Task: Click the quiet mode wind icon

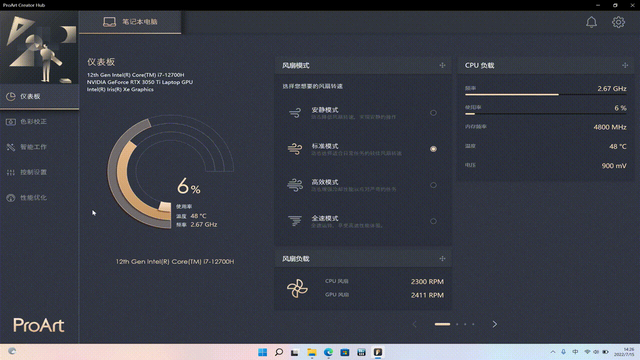Action: (295, 112)
